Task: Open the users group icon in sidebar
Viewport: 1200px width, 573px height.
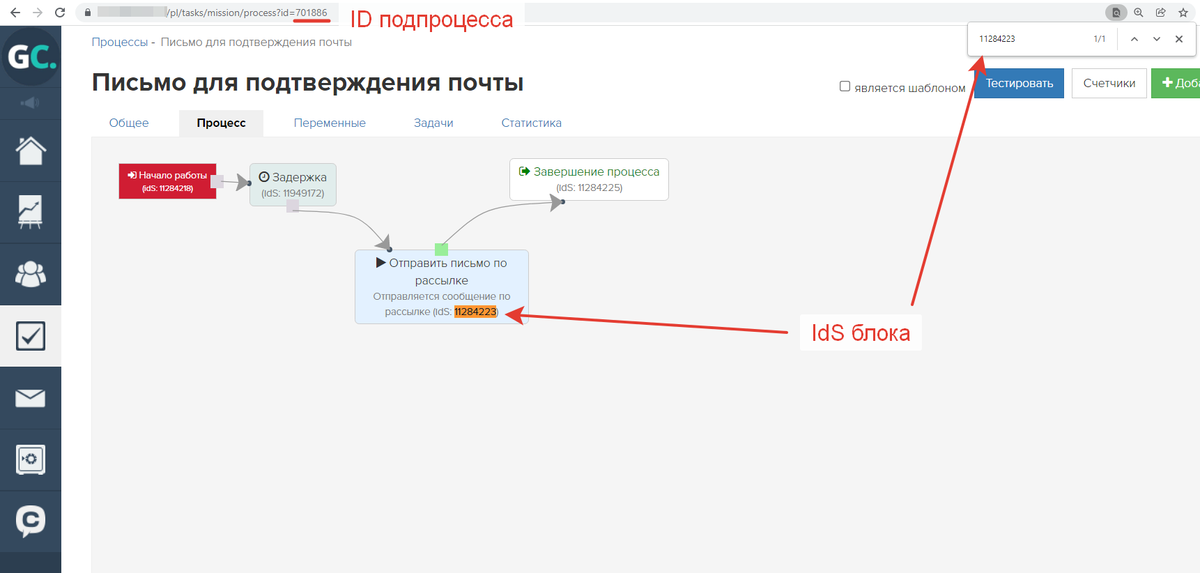Action: click(x=30, y=274)
